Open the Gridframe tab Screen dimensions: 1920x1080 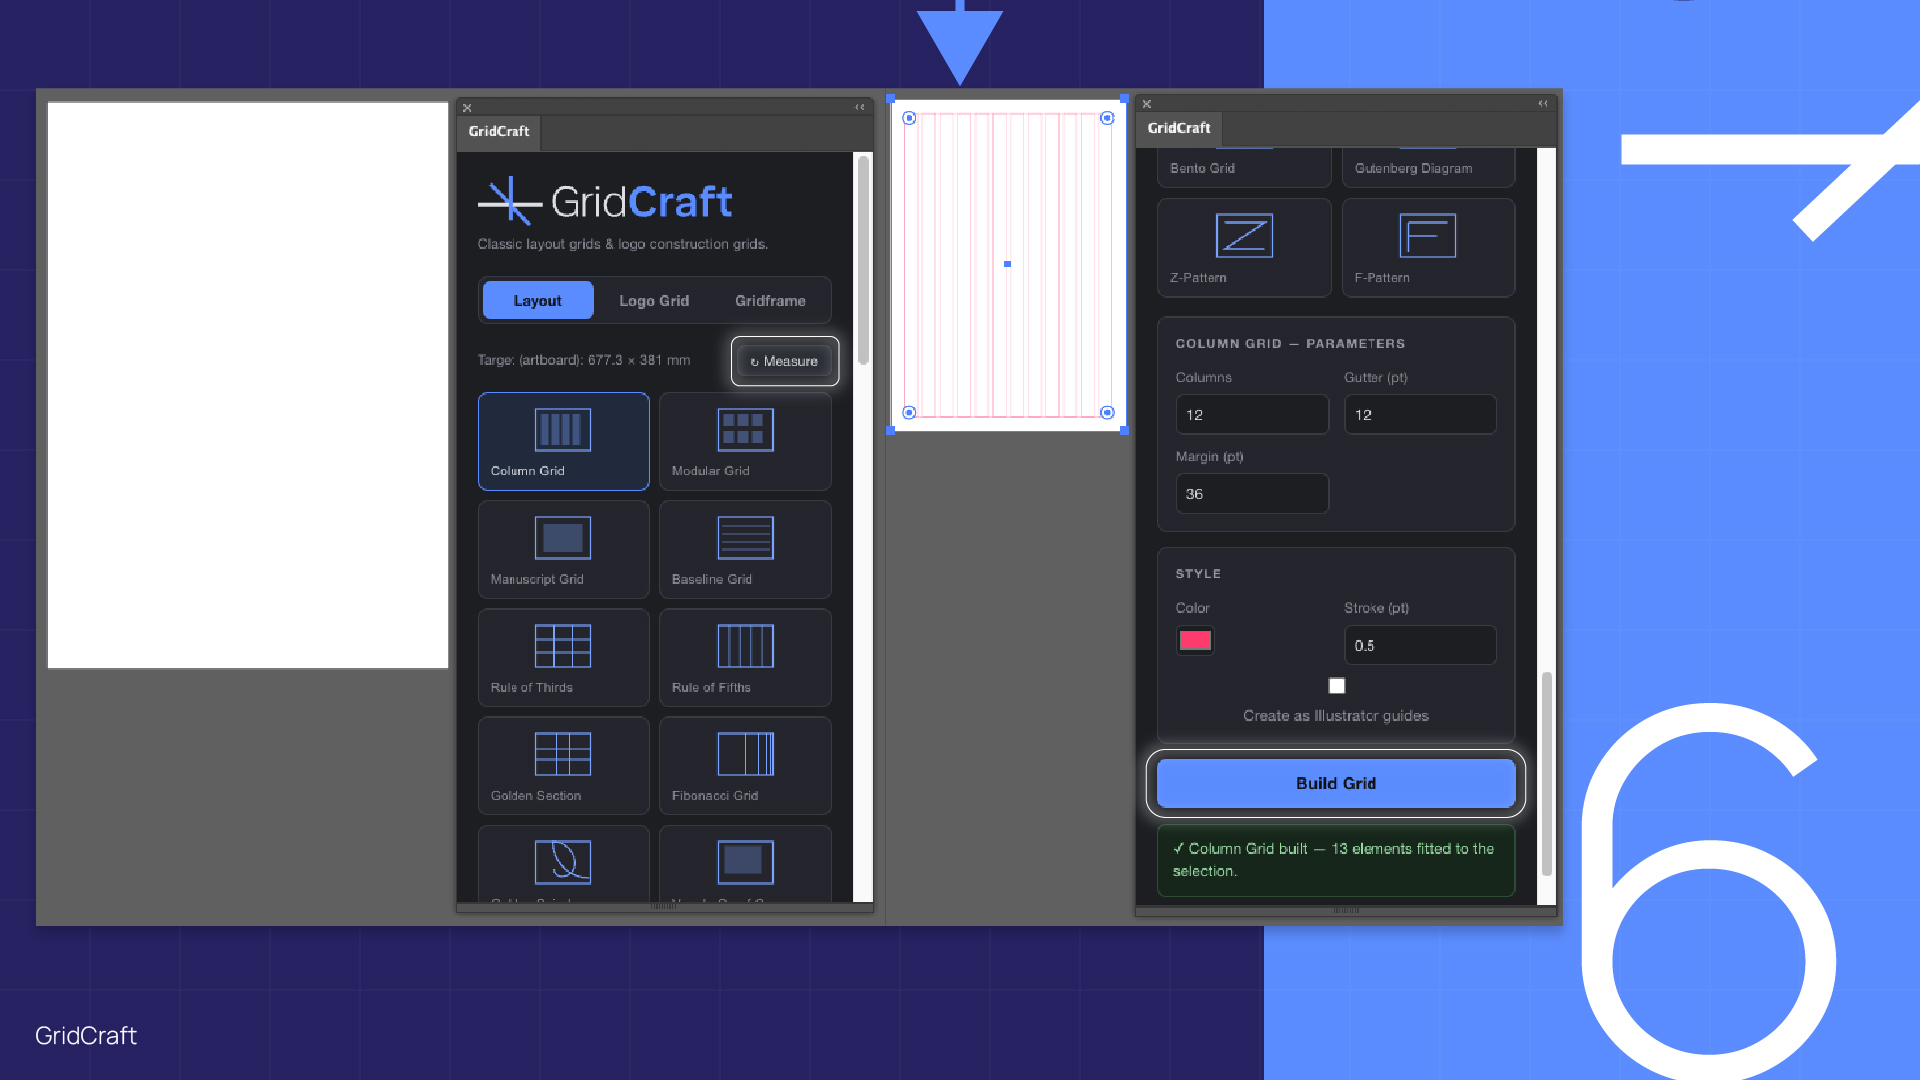pyautogui.click(x=770, y=300)
